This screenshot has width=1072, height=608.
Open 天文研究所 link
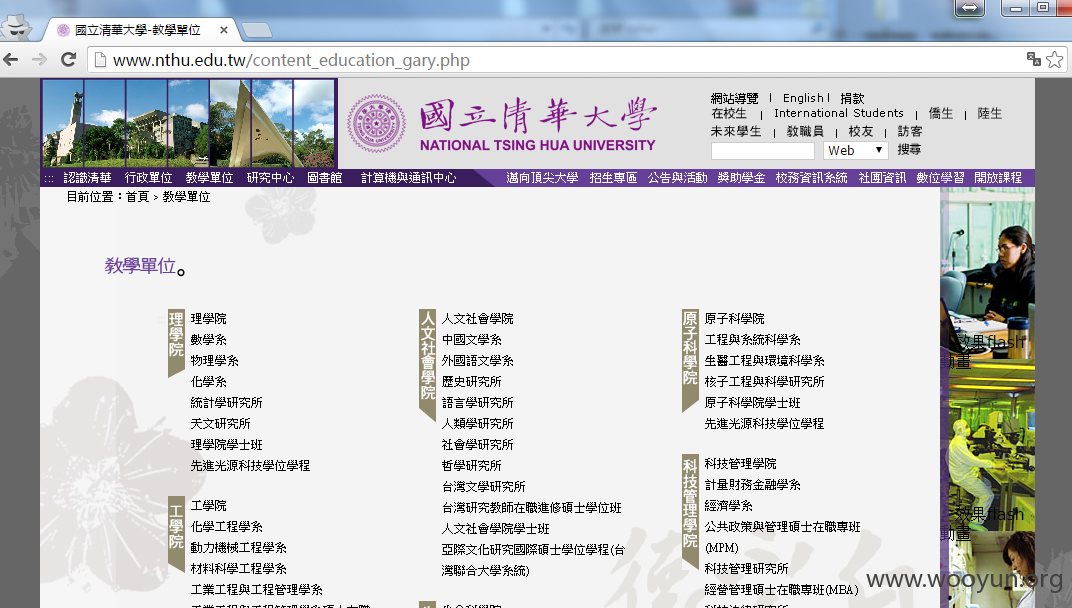coord(220,424)
